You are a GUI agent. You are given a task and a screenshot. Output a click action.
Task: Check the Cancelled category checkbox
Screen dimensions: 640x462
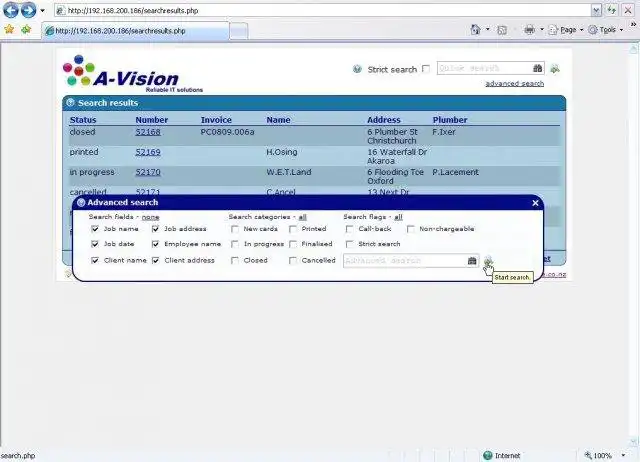(293, 260)
